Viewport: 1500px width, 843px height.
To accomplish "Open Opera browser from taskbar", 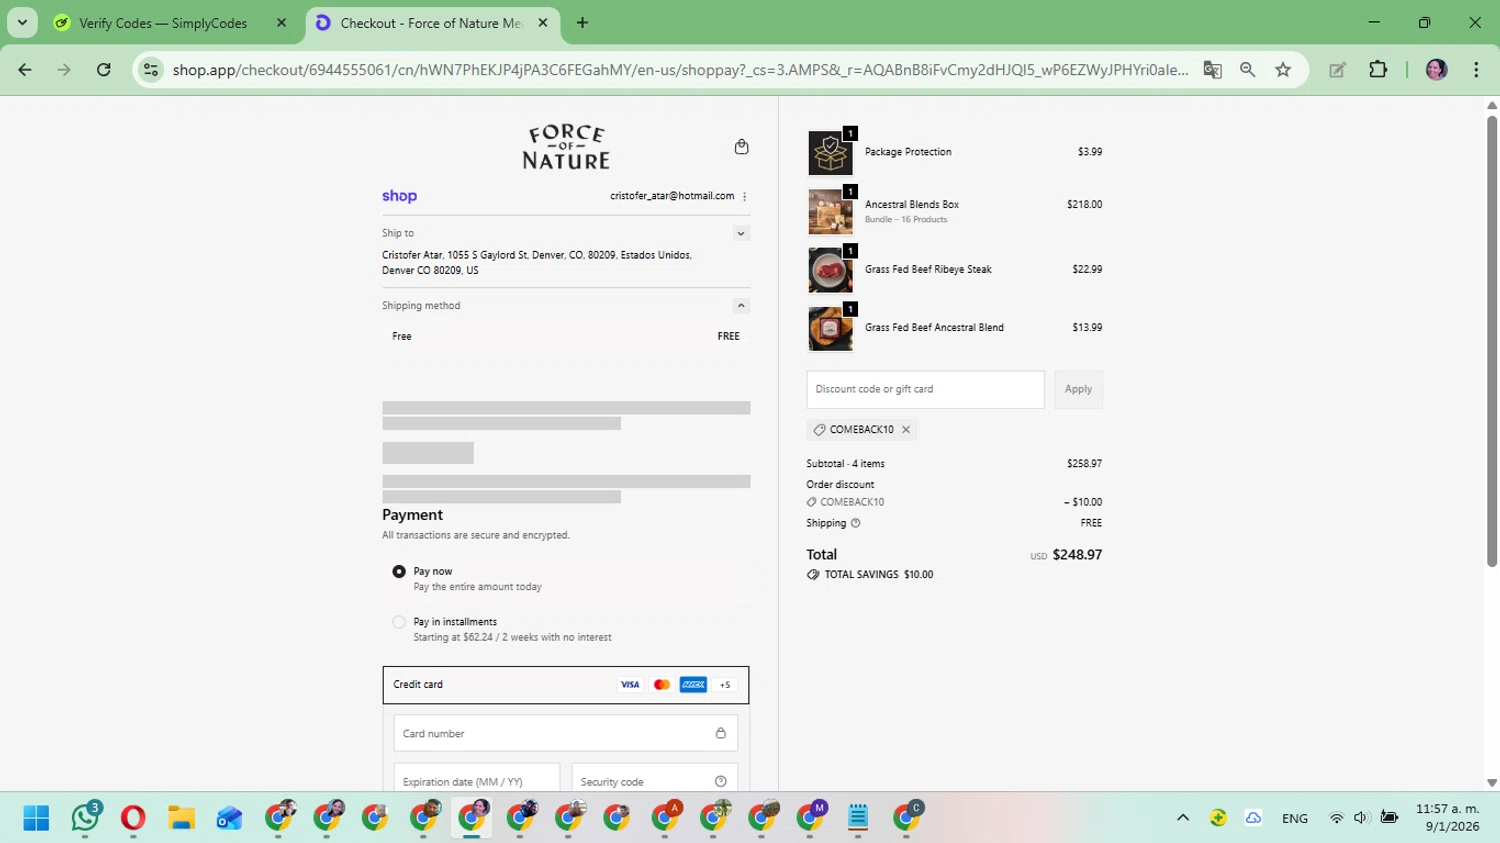I will pyautogui.click(x=133, y=818).
